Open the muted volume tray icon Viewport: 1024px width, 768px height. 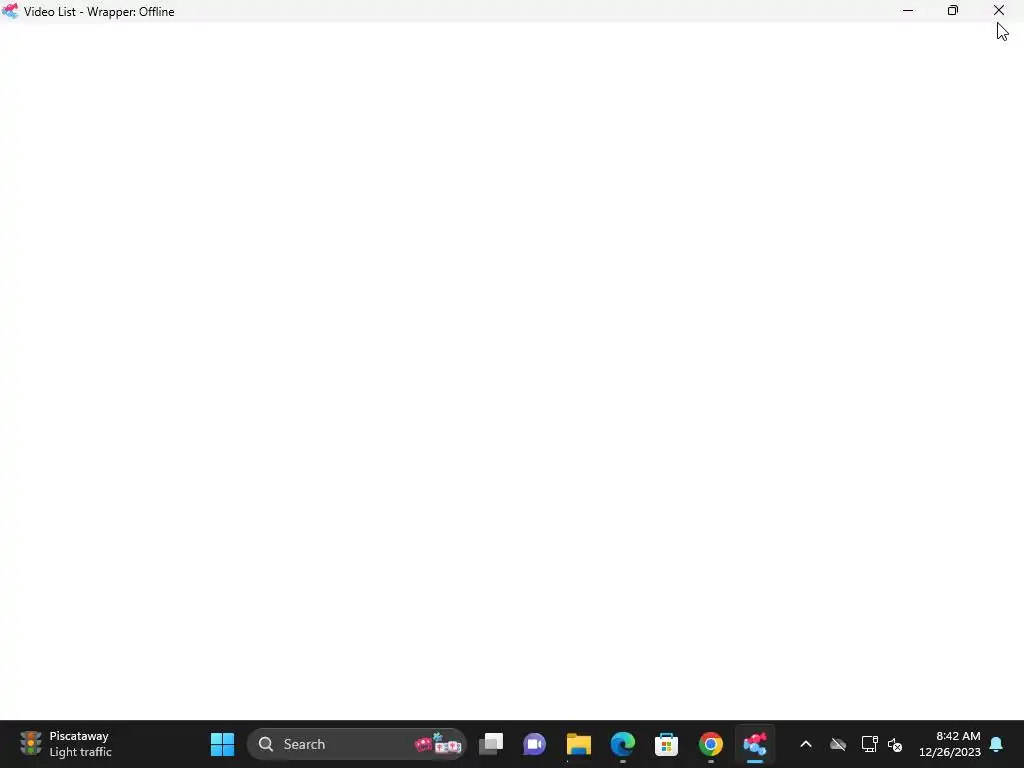pos(895,744)
